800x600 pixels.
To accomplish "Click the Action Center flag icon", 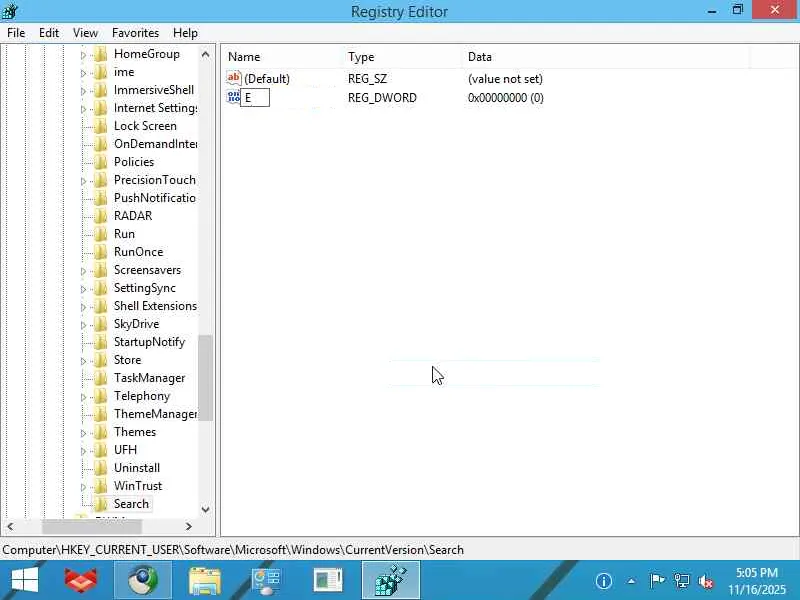I will [657, 581].
